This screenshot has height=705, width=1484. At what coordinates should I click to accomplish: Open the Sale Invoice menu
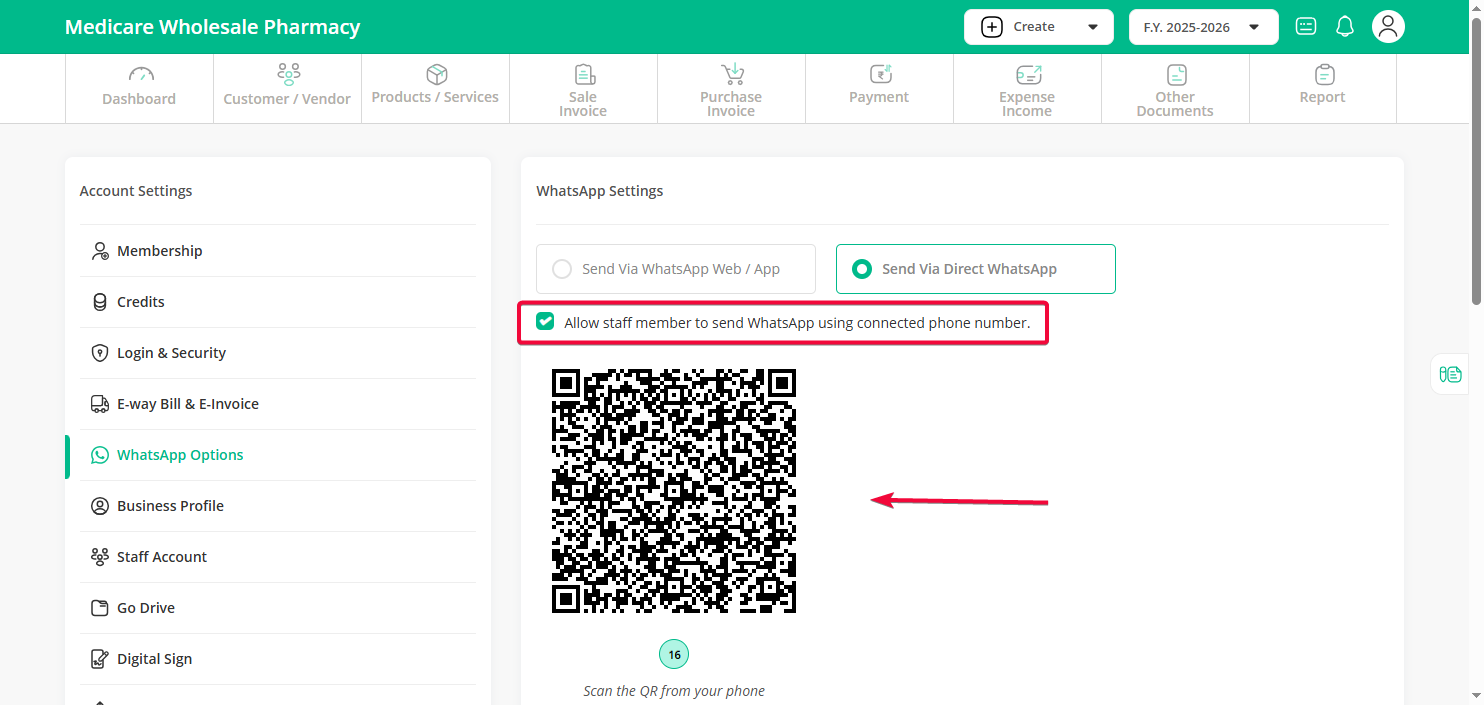click(583, 89)
